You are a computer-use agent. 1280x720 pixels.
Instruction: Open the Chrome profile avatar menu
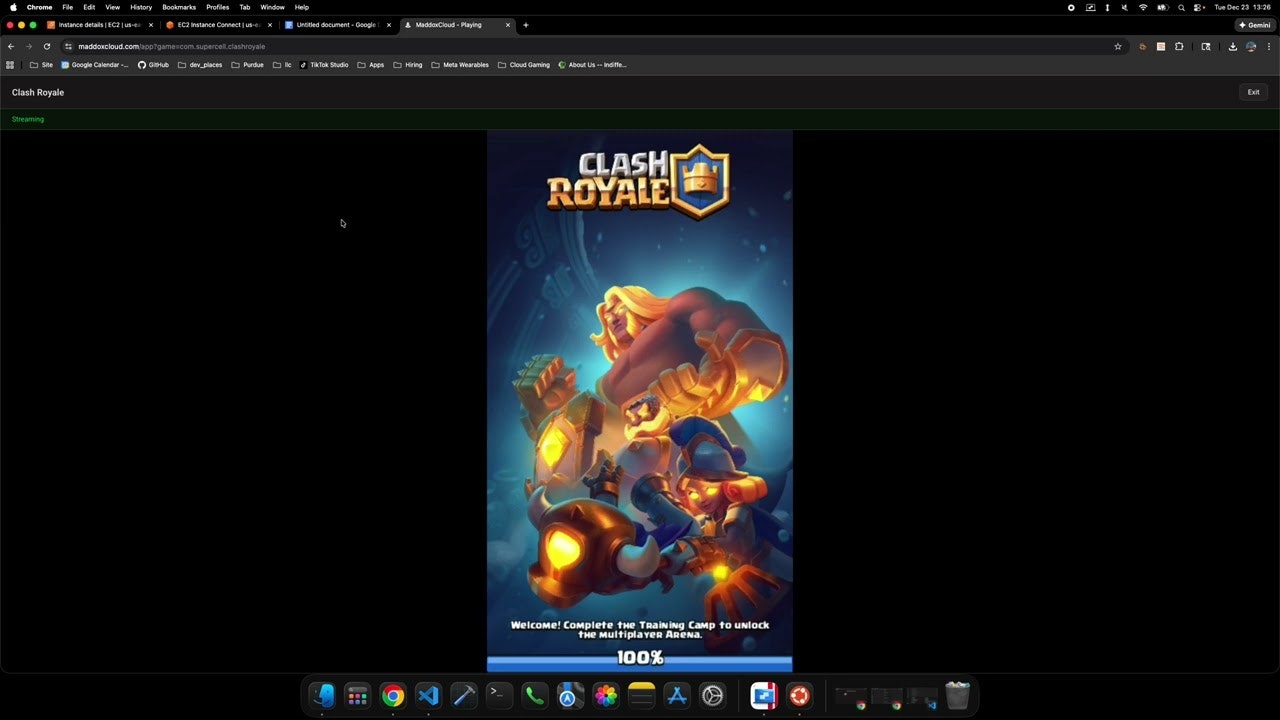coord(1251,46)
